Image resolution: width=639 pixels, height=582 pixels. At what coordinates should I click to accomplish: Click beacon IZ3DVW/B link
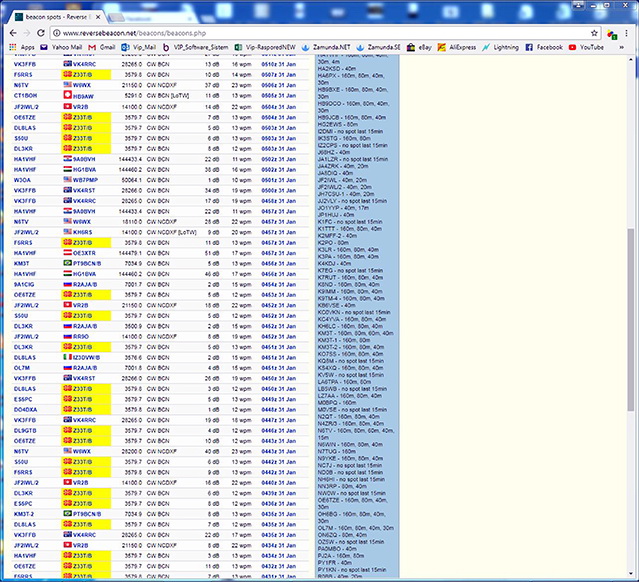(x=86, y=357)
